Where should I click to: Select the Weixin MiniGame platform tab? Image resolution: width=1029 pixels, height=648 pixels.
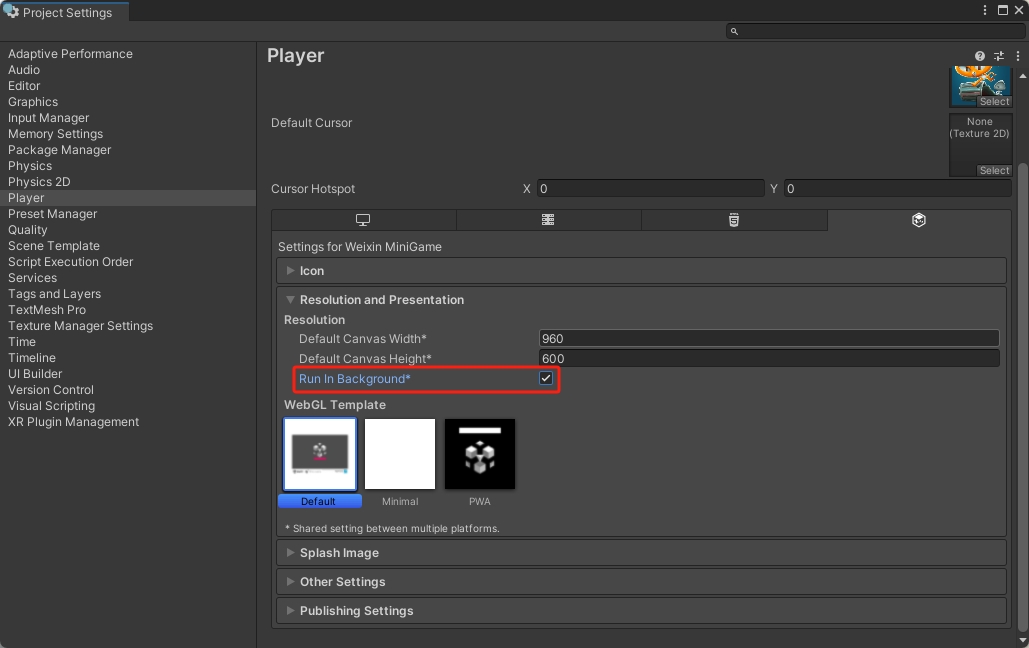click(918, 220)
